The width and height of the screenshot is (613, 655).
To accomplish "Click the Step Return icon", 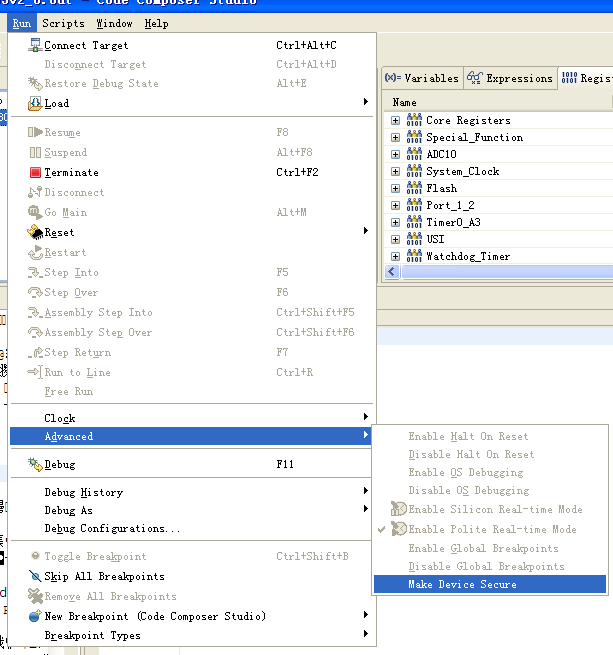I will pyautogui.click(x=36, y=353).
